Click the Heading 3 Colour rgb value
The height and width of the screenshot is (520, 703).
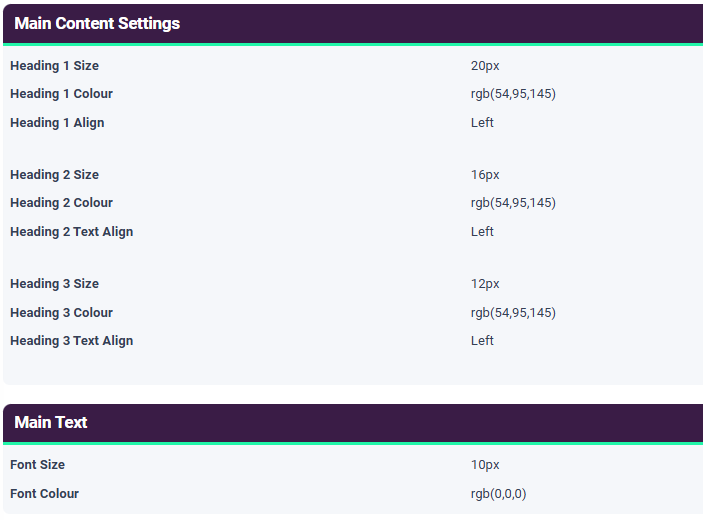tap(513, 313)
